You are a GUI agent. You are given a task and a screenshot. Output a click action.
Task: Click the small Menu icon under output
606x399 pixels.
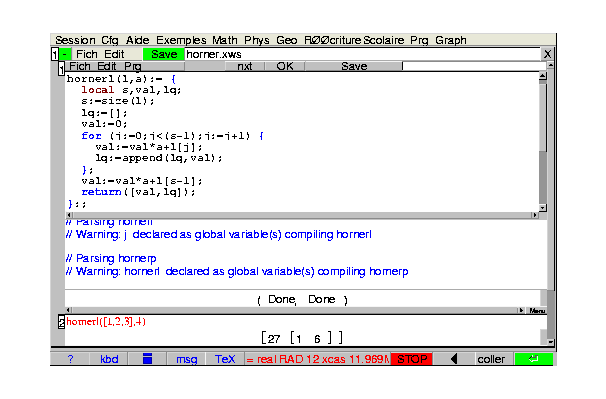click(537, 310)
